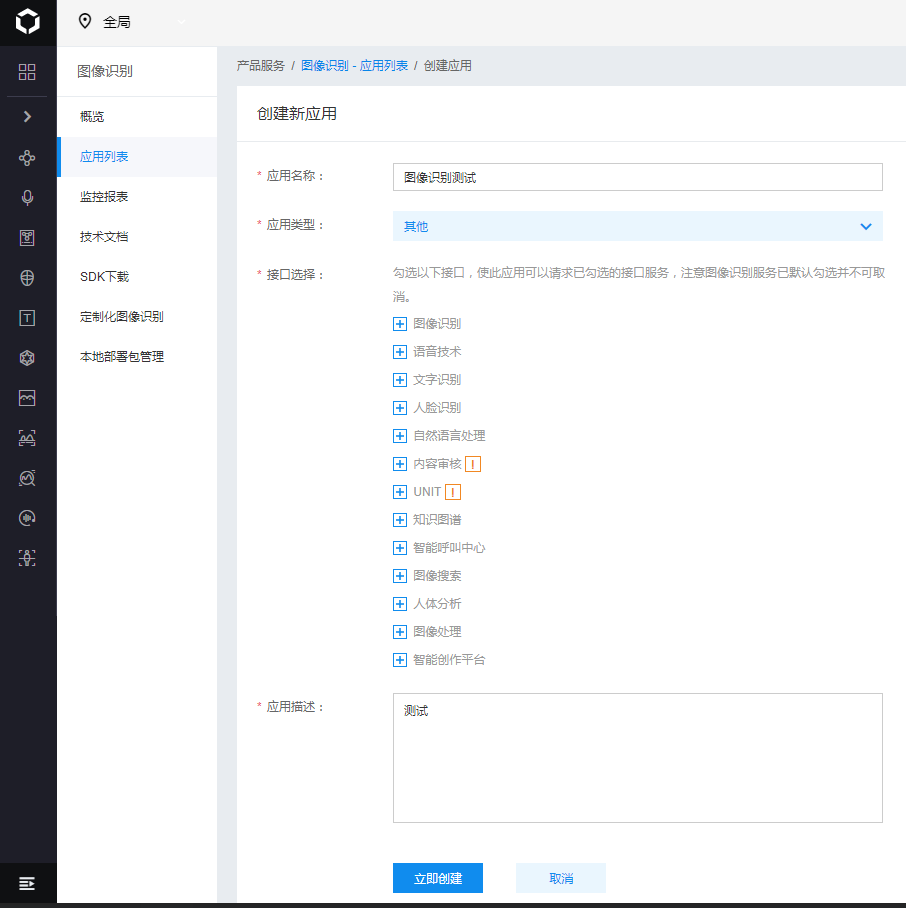The image size is (906, 908).
Task: Click the 创建应用 breadcrumb text
Action: tap(448, 66)
